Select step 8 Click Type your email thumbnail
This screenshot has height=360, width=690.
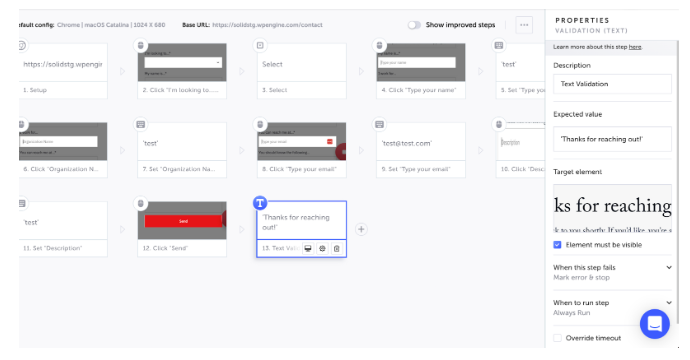pyautogui.click(x=301, y=141)
